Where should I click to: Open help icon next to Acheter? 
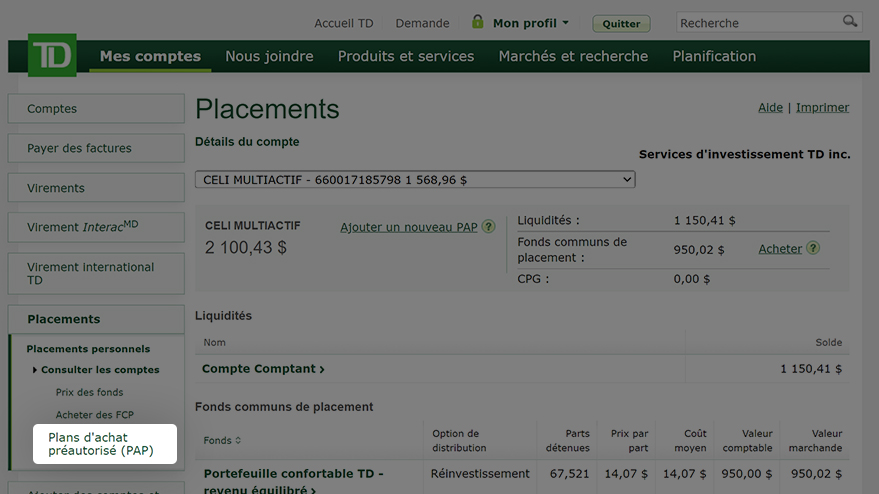[813, 248]
